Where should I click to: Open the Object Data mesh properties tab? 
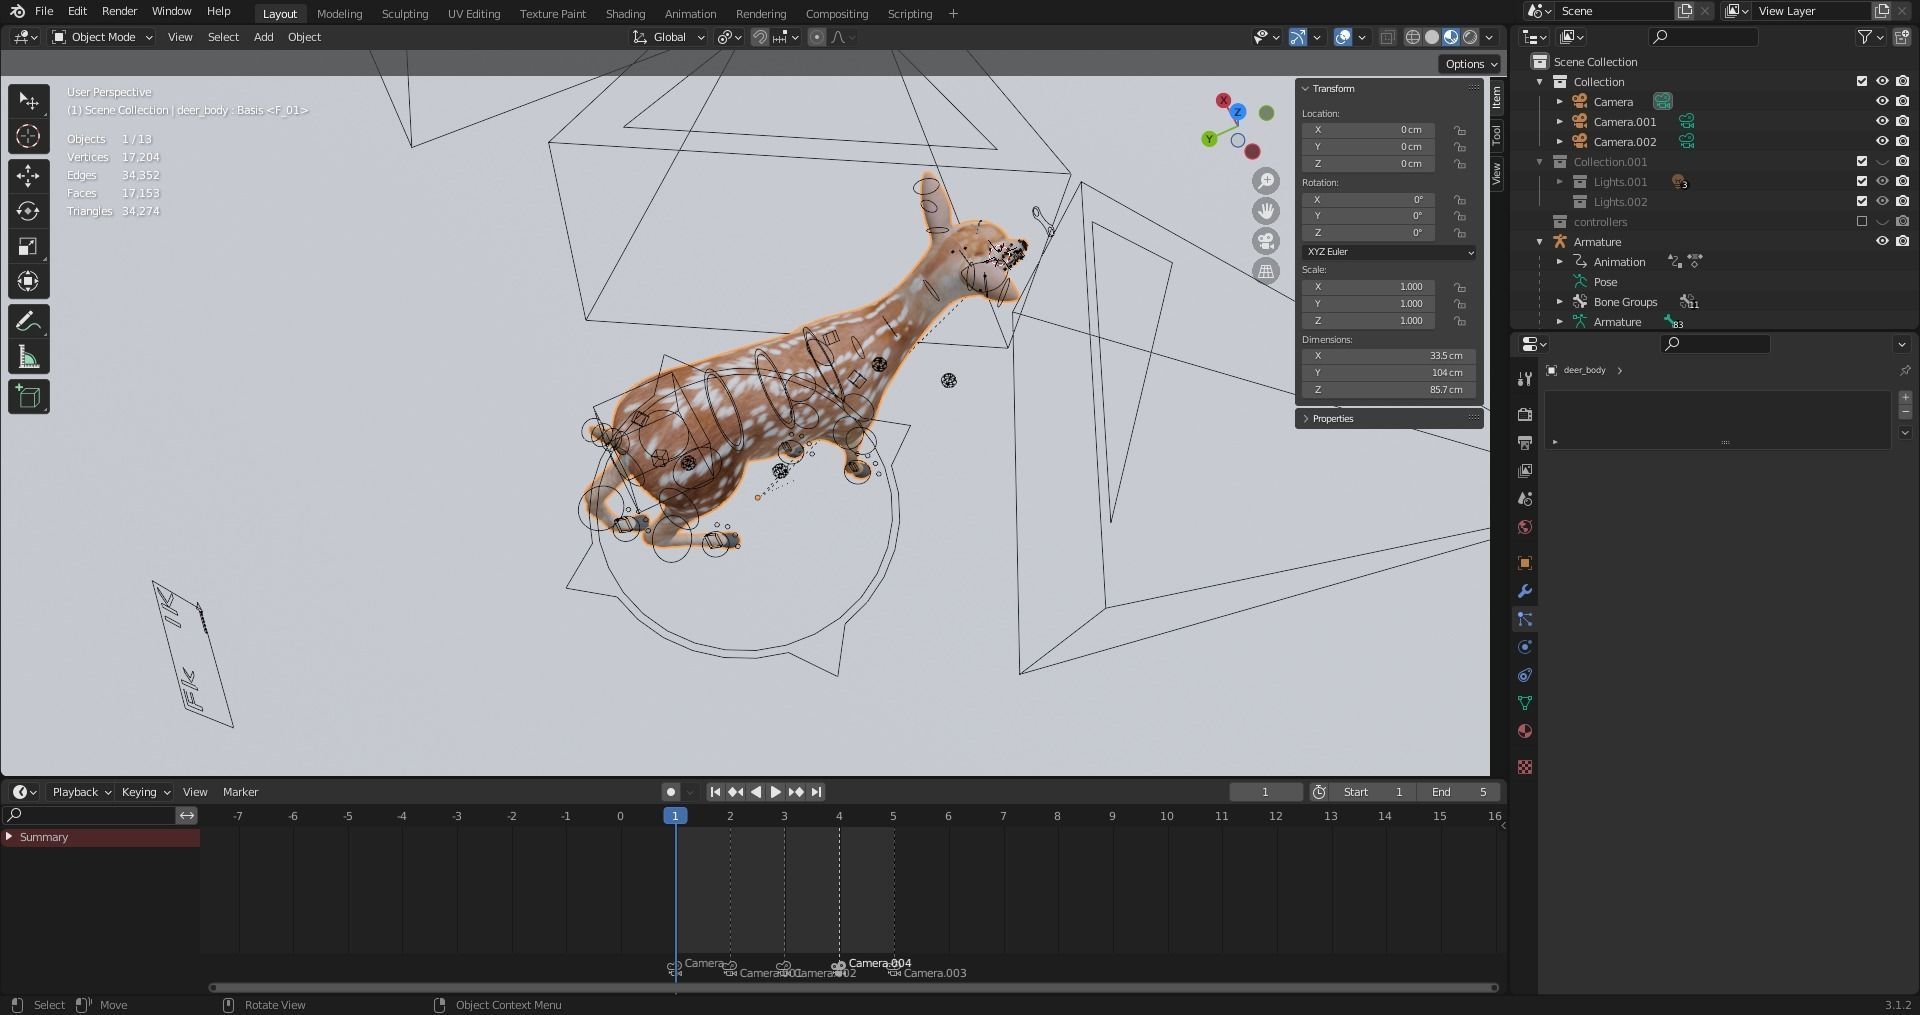click(x=1525, y=703)
